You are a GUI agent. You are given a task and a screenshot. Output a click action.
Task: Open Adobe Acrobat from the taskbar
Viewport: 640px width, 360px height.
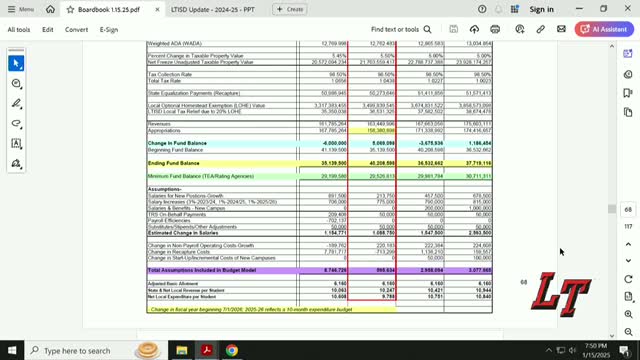[207, 350]
